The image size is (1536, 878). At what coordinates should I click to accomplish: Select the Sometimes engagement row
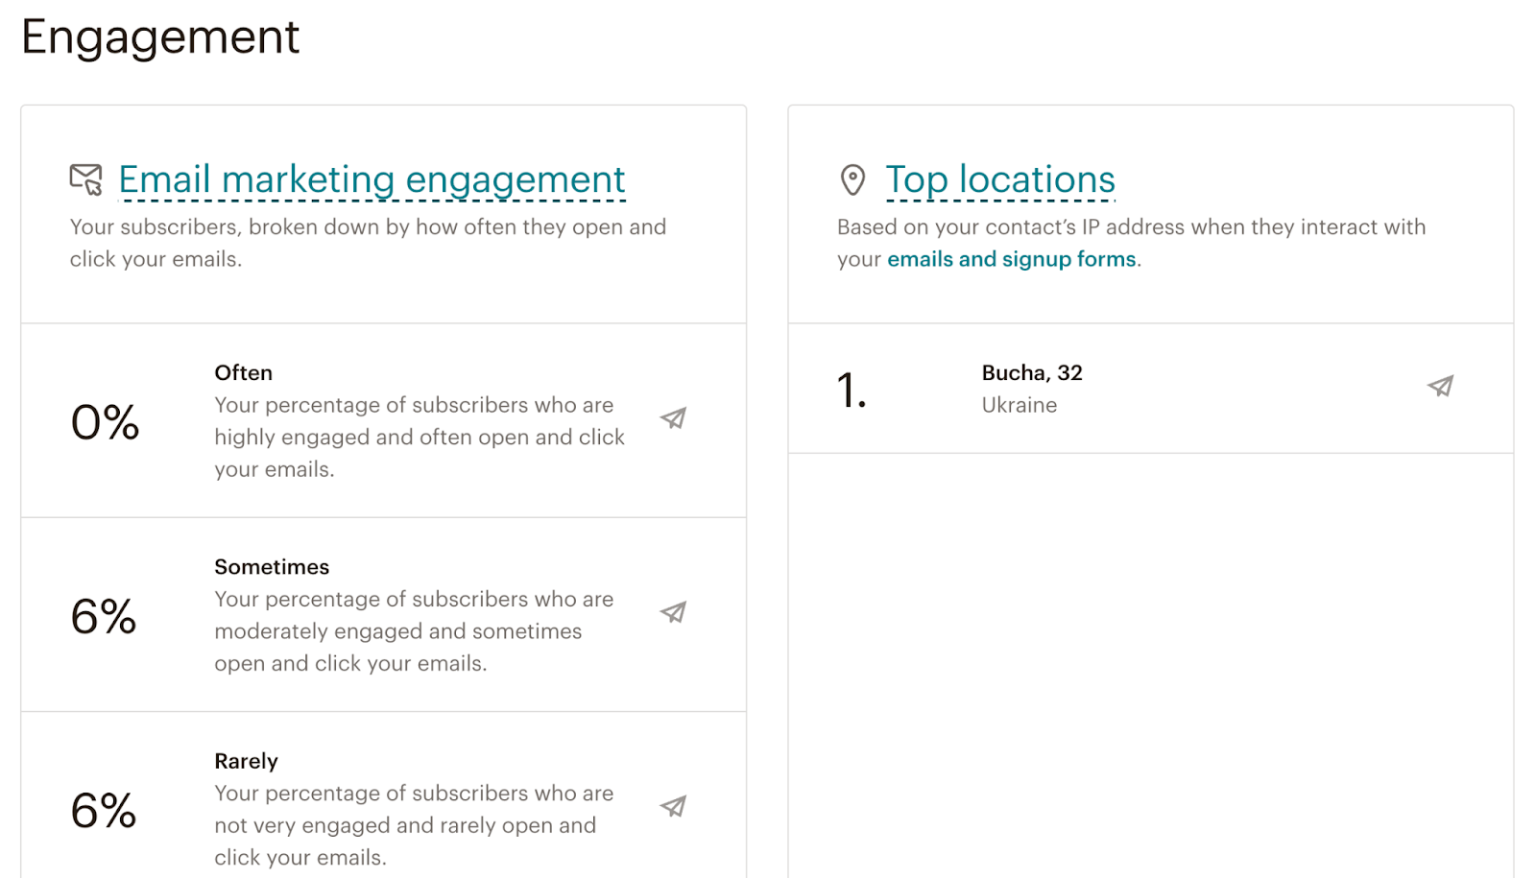383,613
